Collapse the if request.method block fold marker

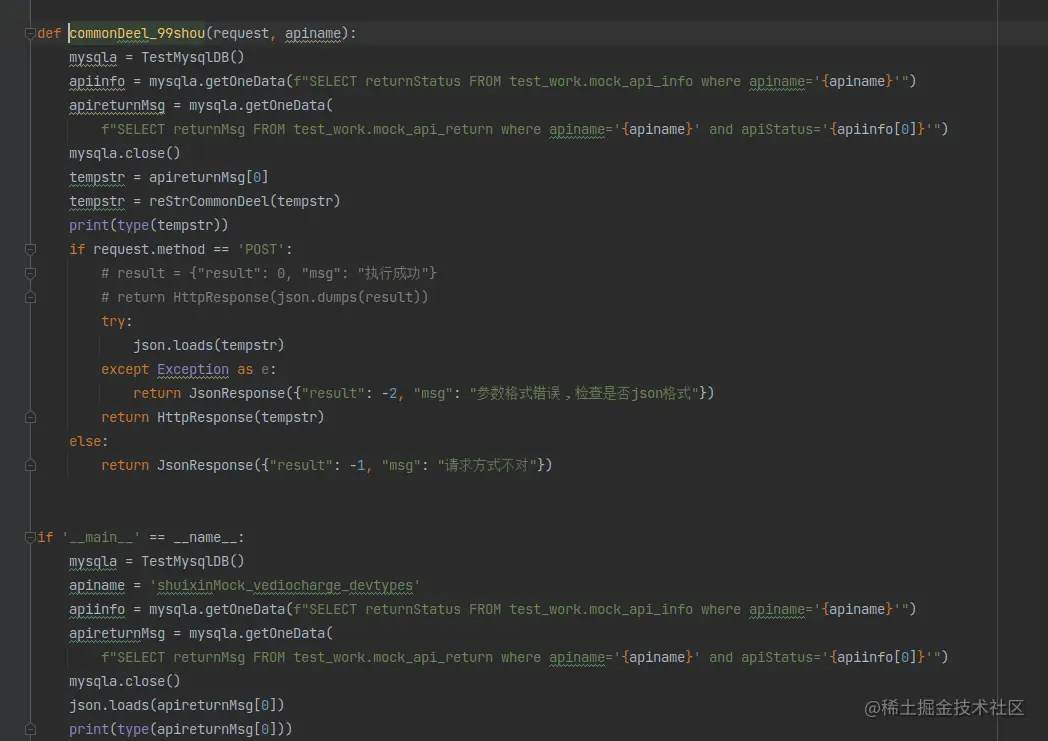click(x=30, y=249)
